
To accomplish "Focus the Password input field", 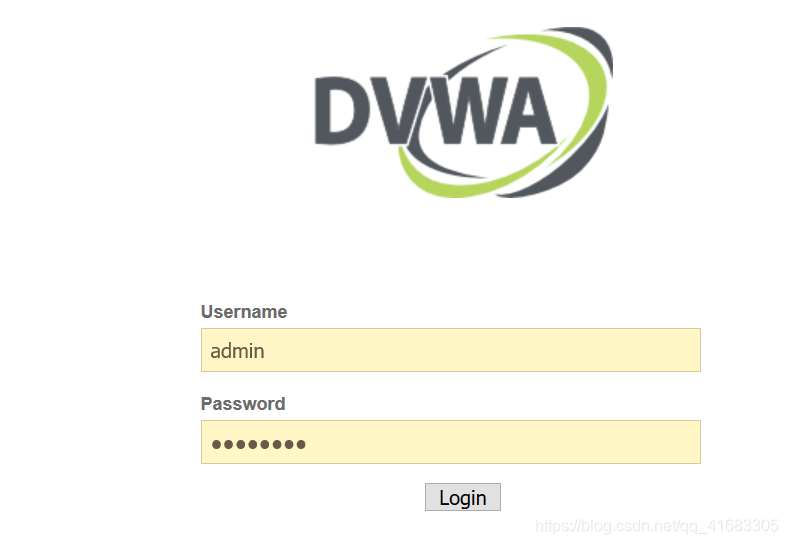I will [x=451, y=442].
